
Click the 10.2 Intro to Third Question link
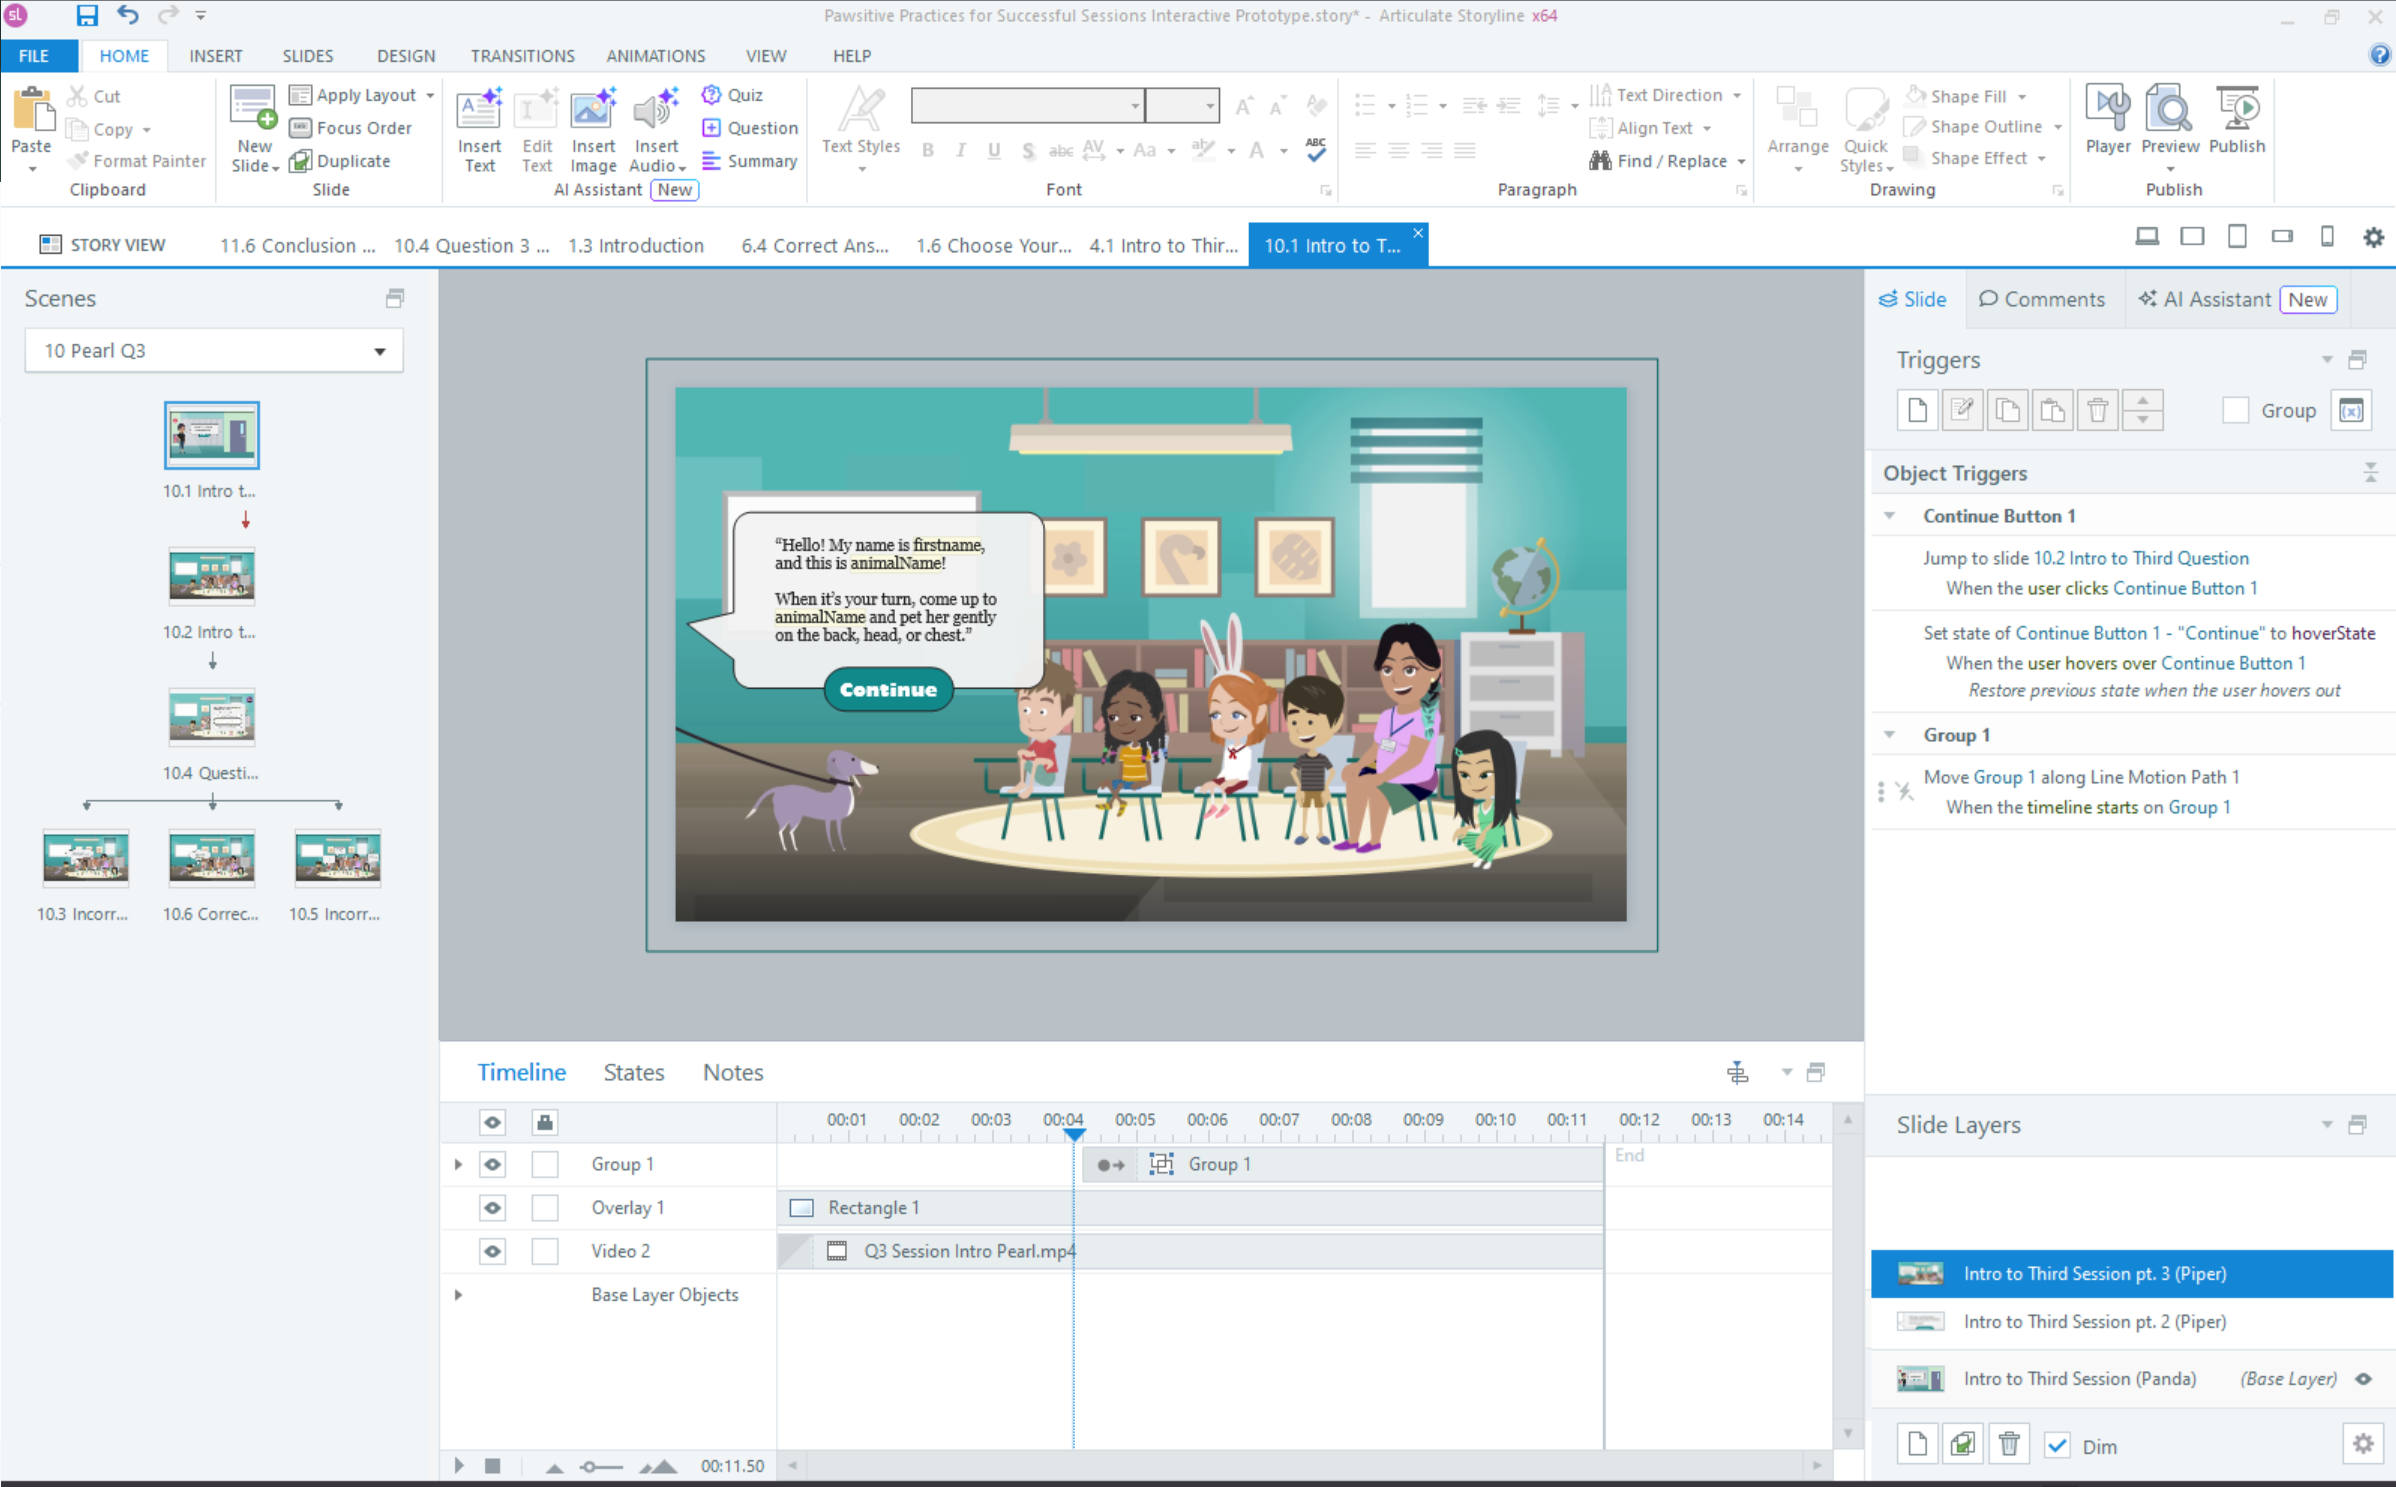point(2140,558)
